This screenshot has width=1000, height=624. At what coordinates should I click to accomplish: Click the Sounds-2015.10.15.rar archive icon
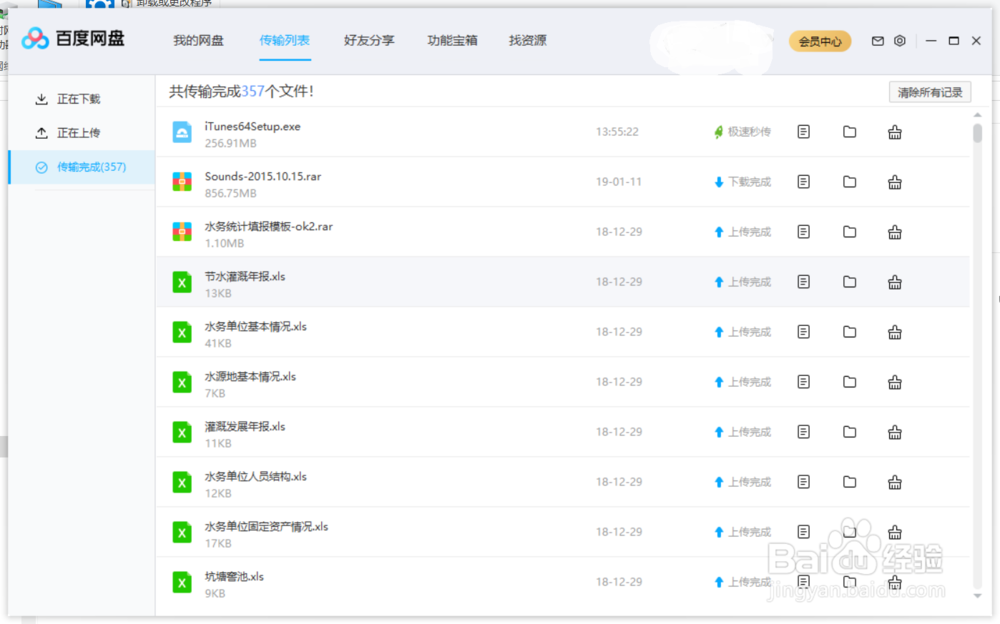(182, 182)
